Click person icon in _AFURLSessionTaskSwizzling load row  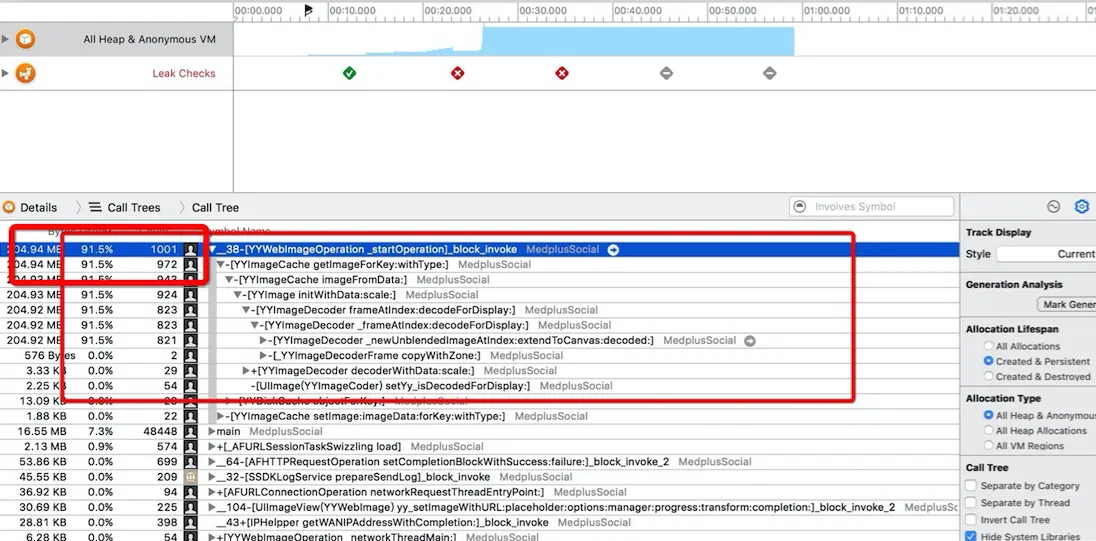pyautogui.click(x=190, y=447)
